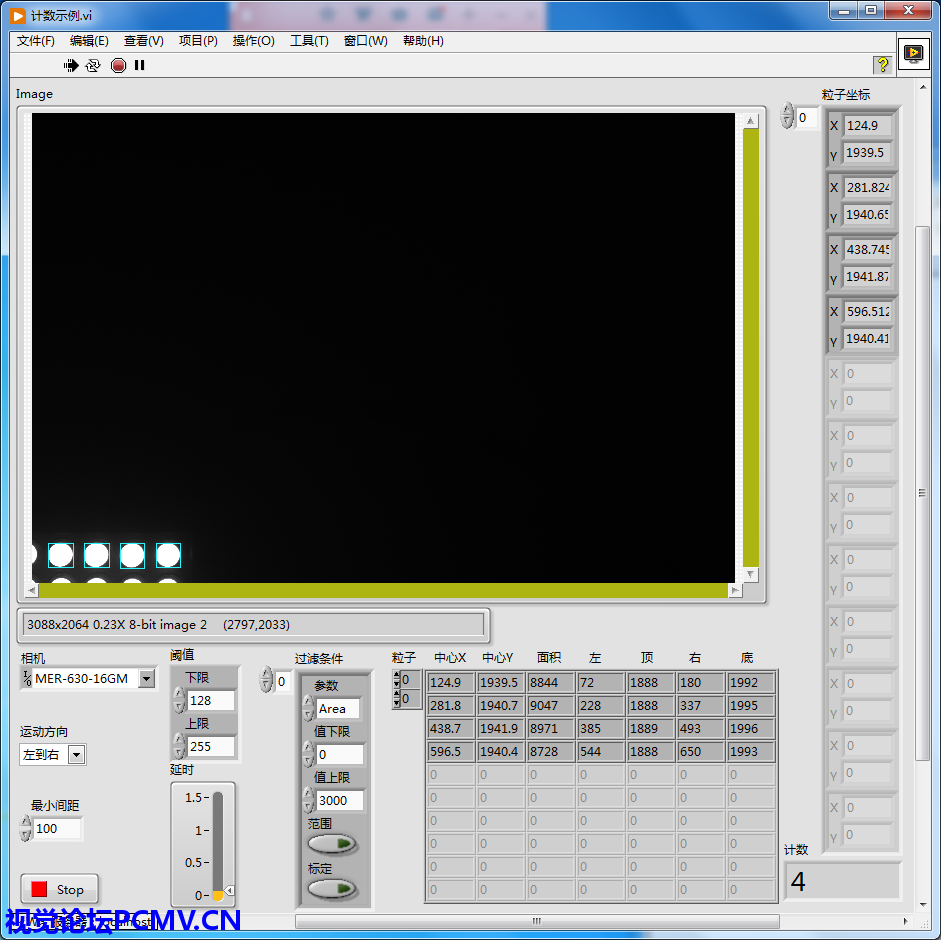Viewport: 941px width, 940px height.
Task: Click the VI icon in top-right corner
Action: pyautogui.click(x=912, y=53)
